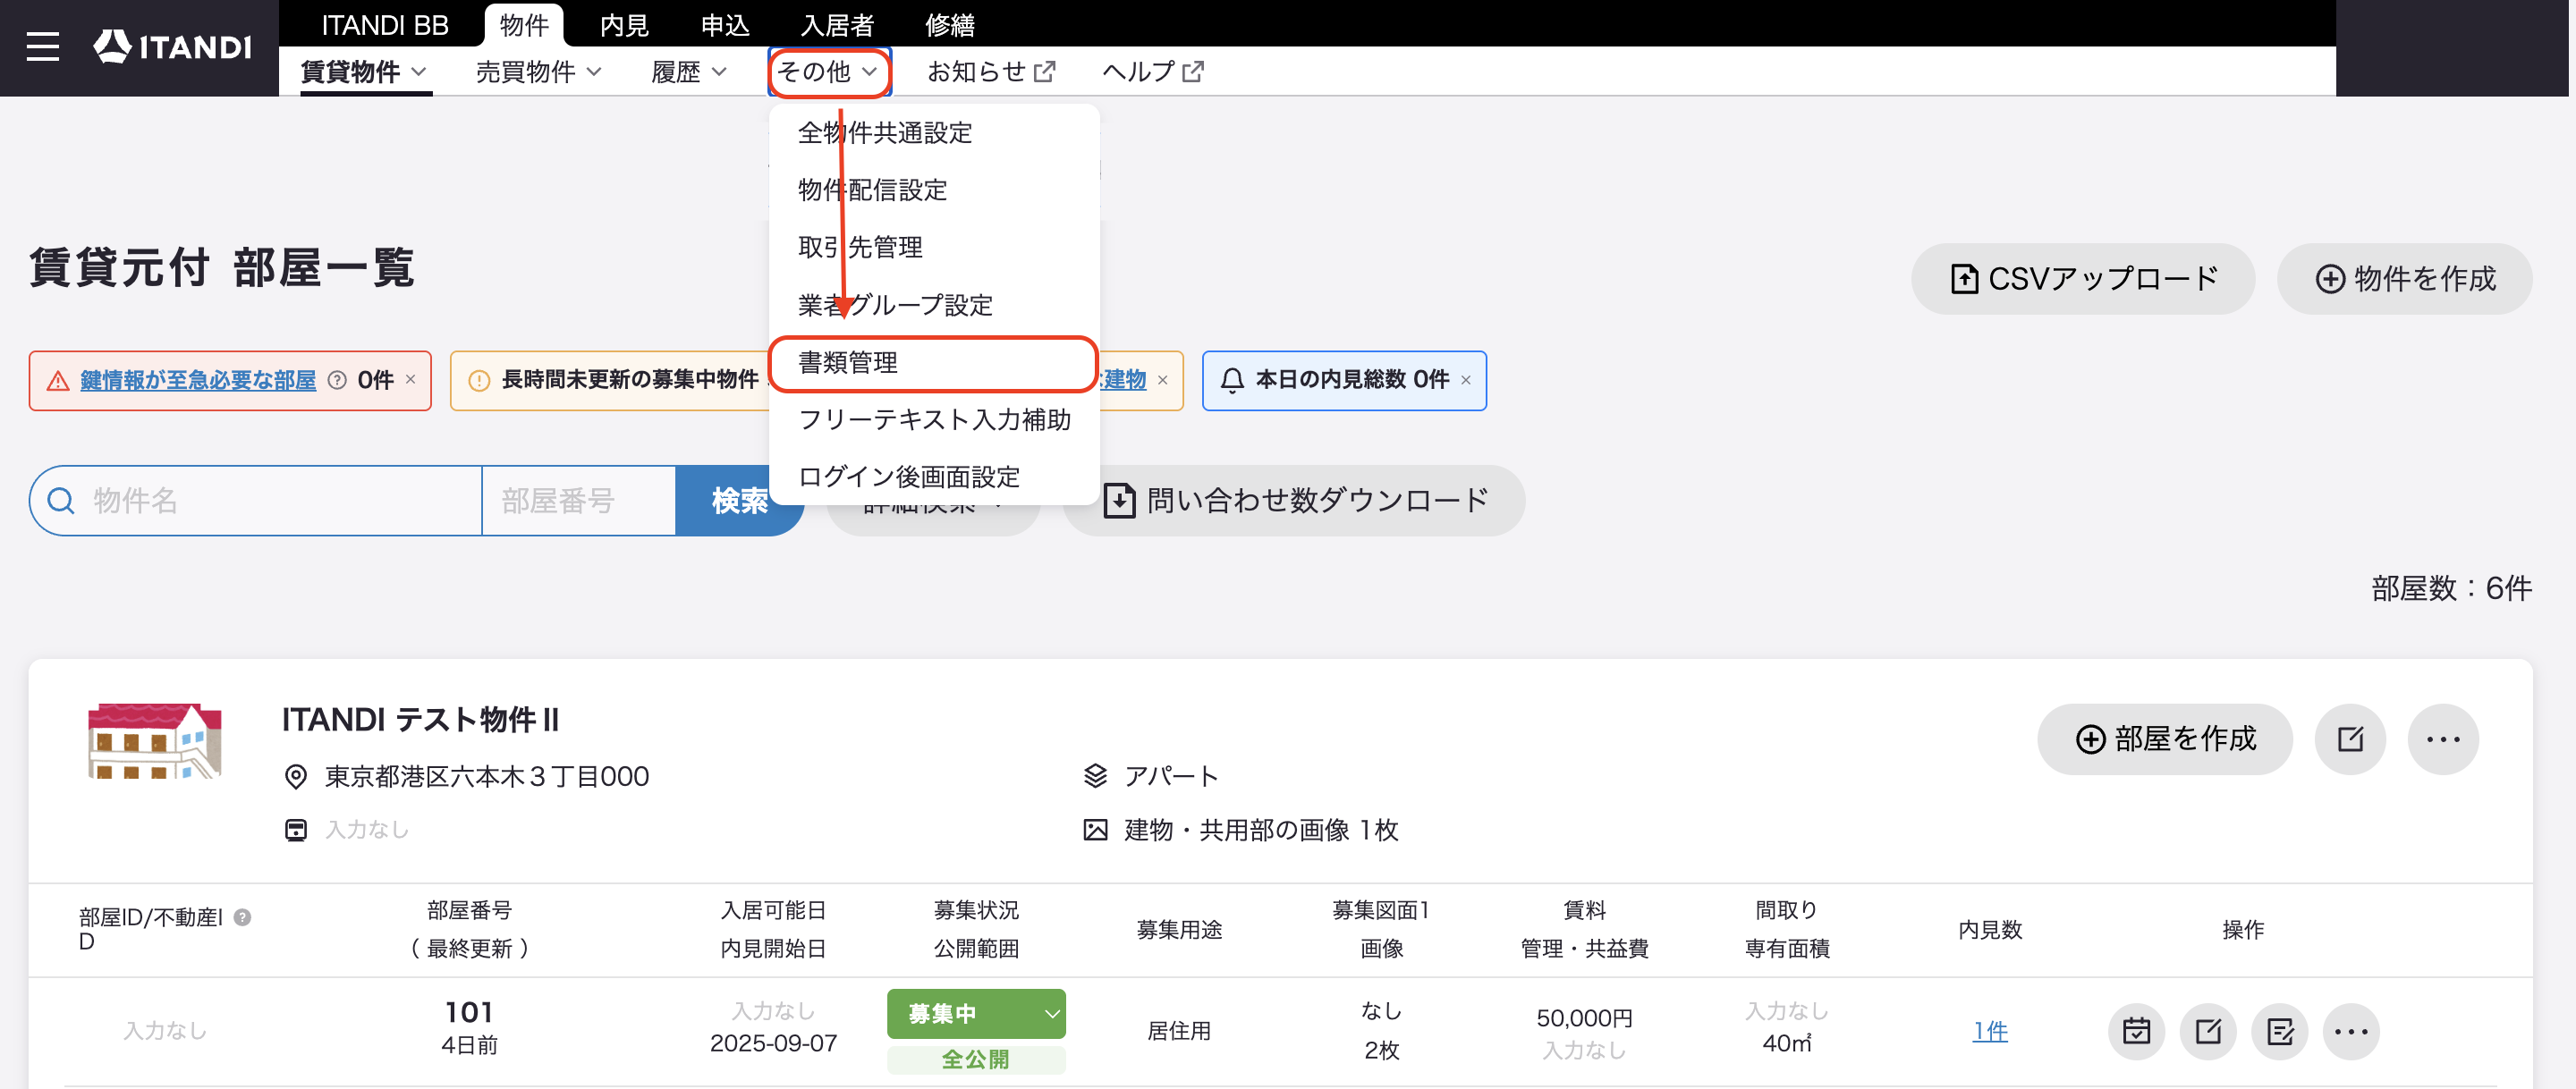
Task: Switch to the ITANDI BB tab
Action: (384, 25)
